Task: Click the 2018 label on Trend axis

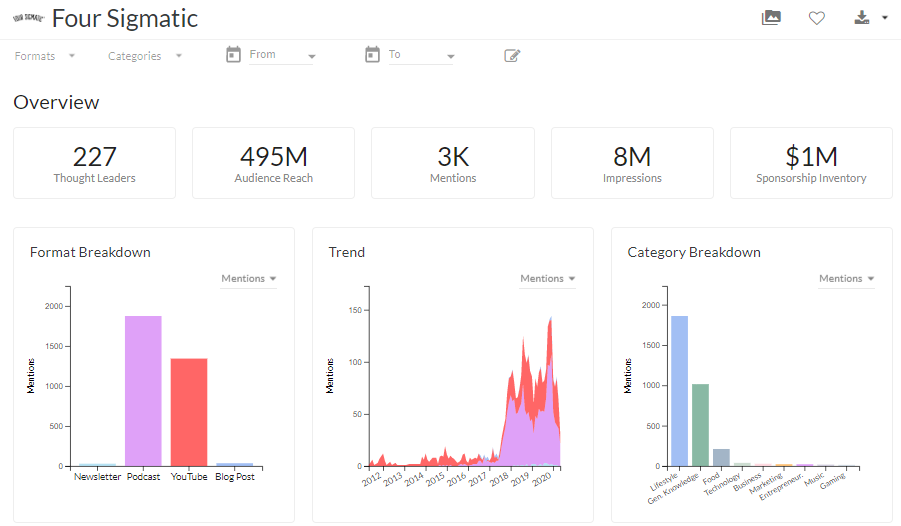Action: click(x=499, y=479)
